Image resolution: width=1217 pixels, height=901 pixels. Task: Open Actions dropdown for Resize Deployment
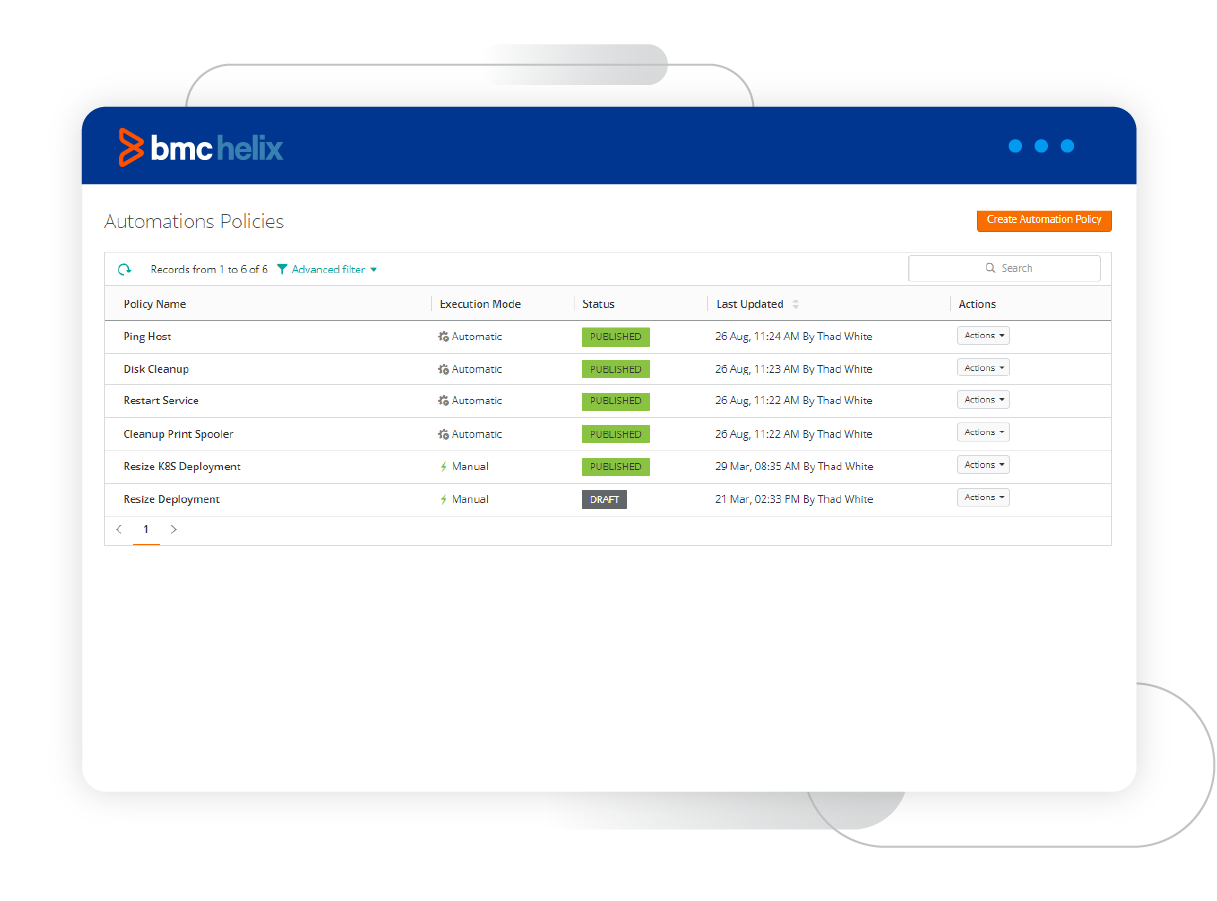983,498
